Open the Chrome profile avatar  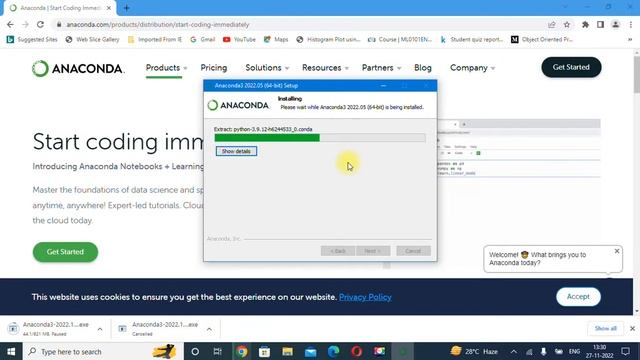pyautogui.click(x=616, y=24)
